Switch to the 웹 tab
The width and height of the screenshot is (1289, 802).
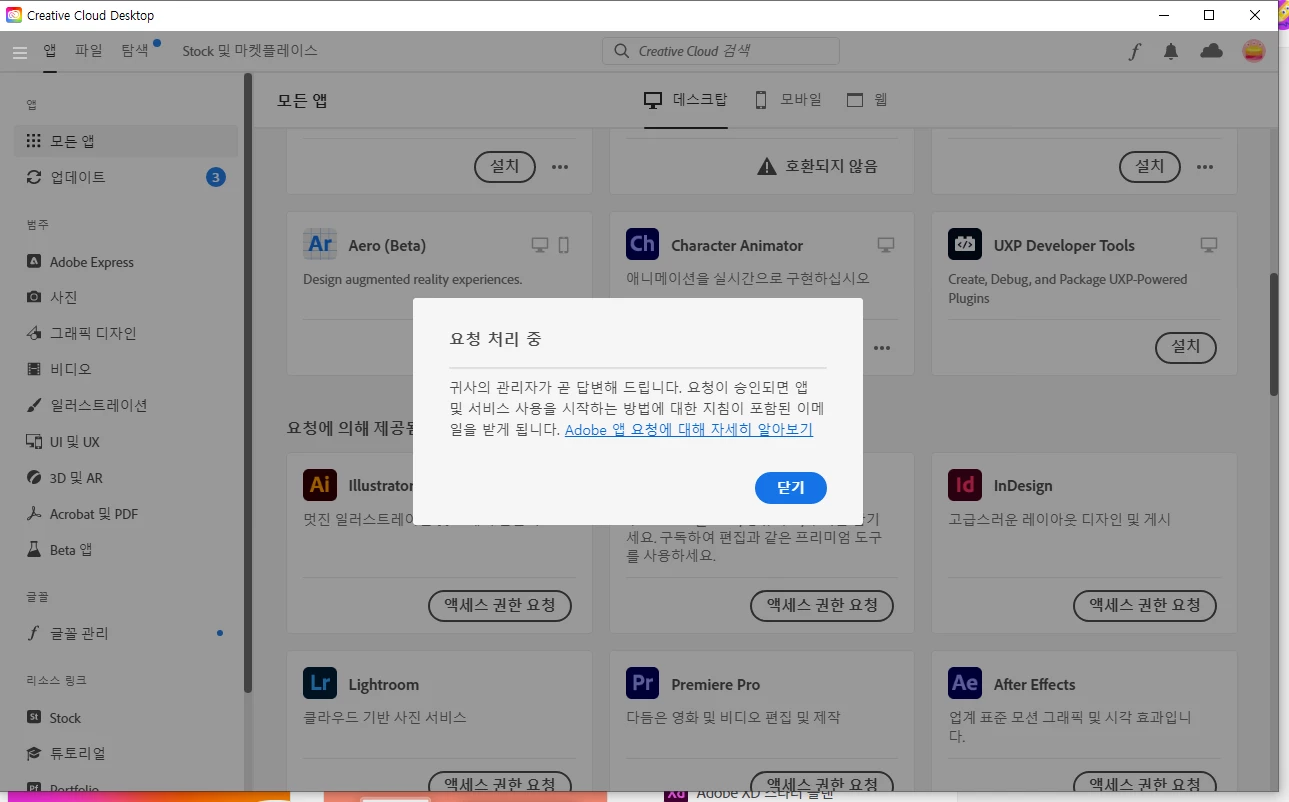[x=867, y=100]
